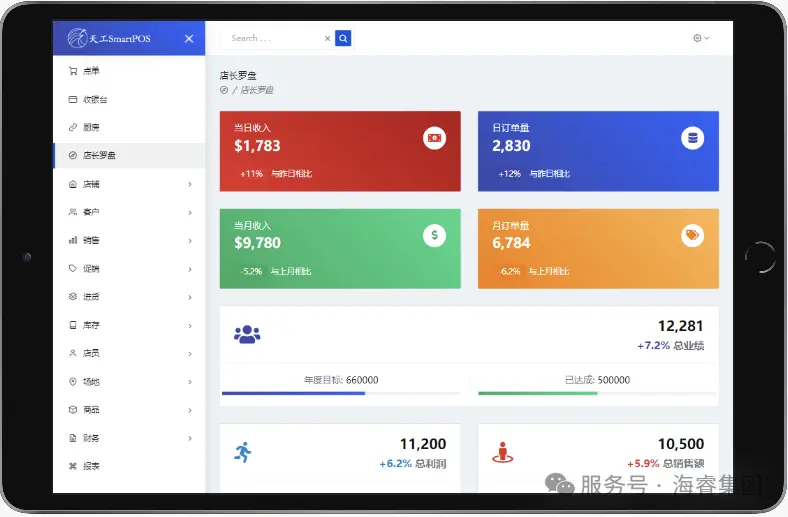Viewport: 788px width, 517px height.
Task: Open the settings gear dropdown
Action: pyautogui.click(x=701, y=38)
